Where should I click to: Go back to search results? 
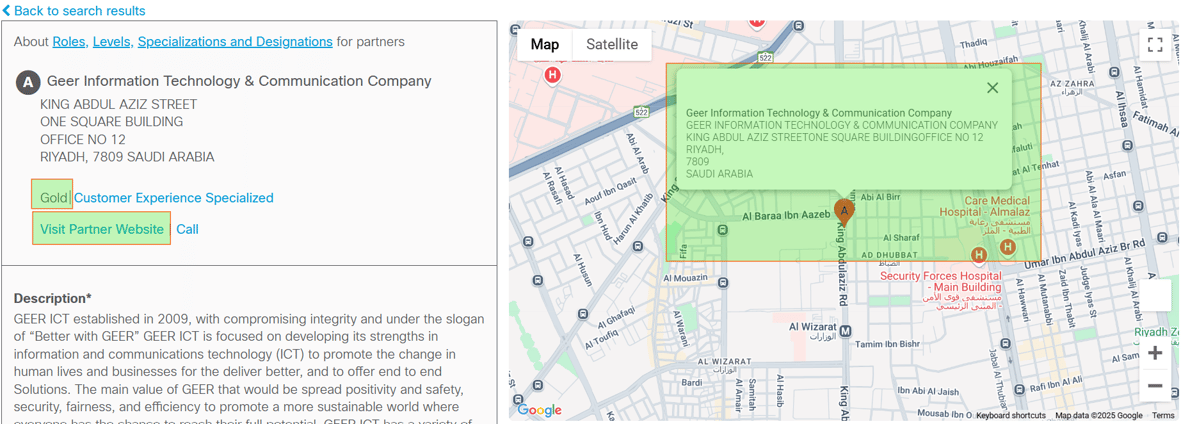(75, 11)
